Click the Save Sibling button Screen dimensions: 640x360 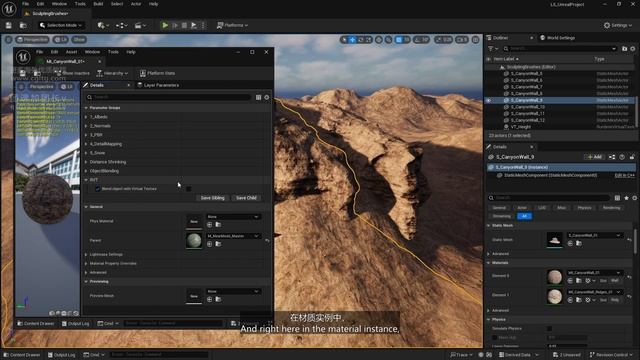click(213, 198)
